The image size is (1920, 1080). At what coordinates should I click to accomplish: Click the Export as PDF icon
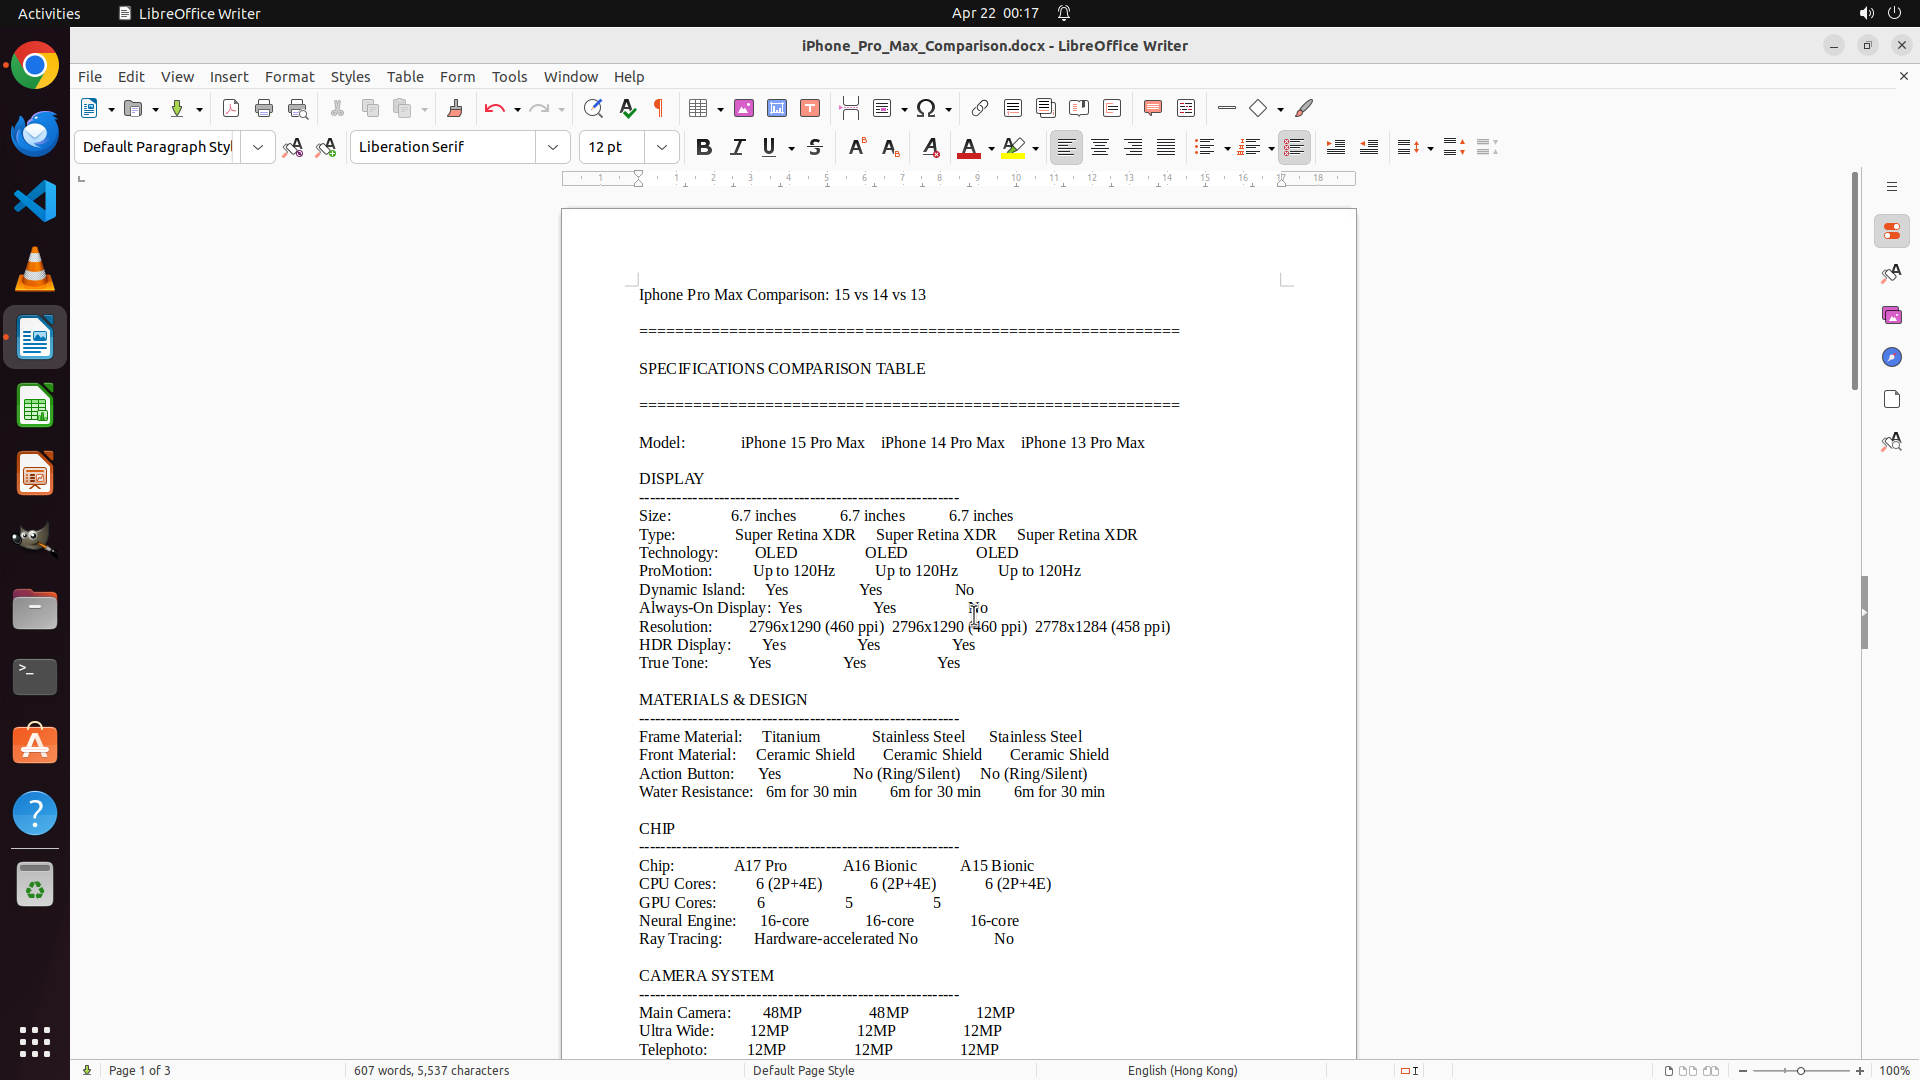[x=231, y=108]
